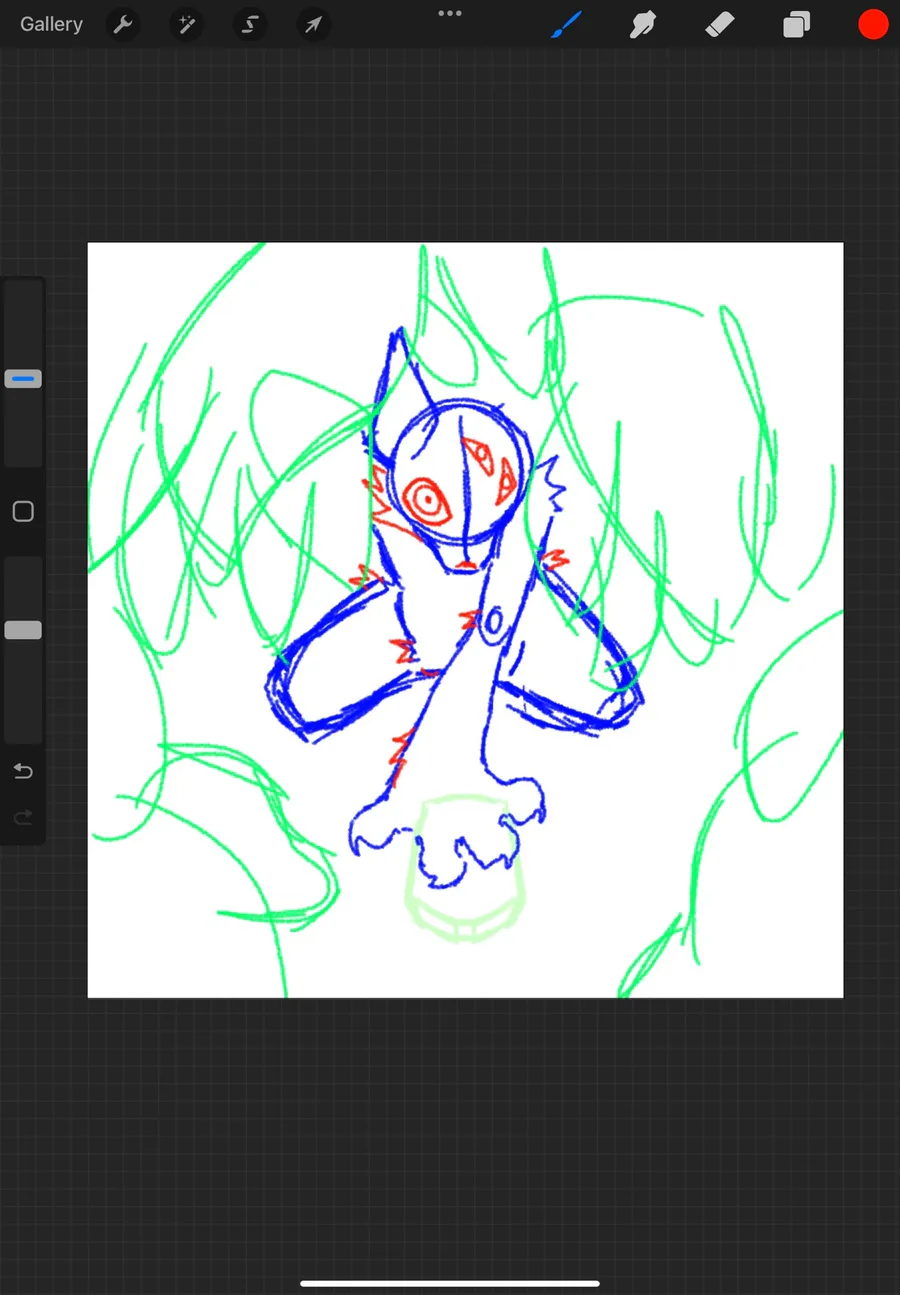The height and width of the screenshot is (1295, 900).
Task: Tap the three-dots multitasking menu at top
Action: click(x=450, y=13)
